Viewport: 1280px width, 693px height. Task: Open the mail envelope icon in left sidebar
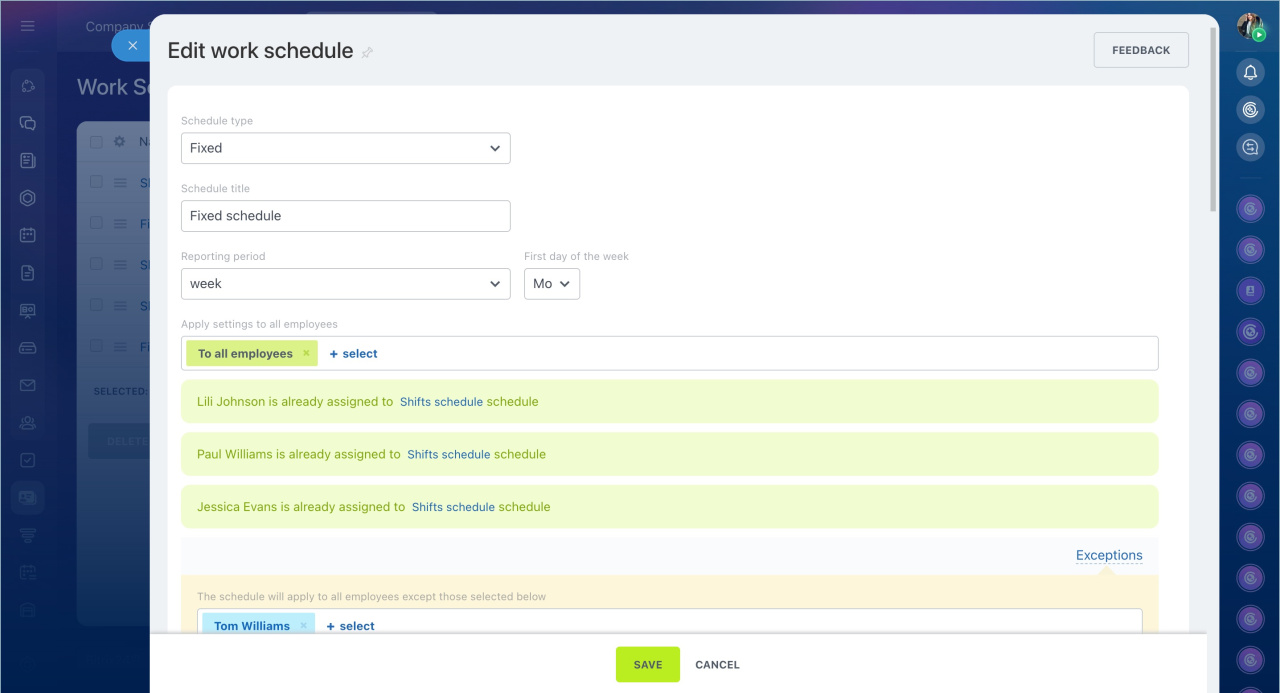coord(28,385)
